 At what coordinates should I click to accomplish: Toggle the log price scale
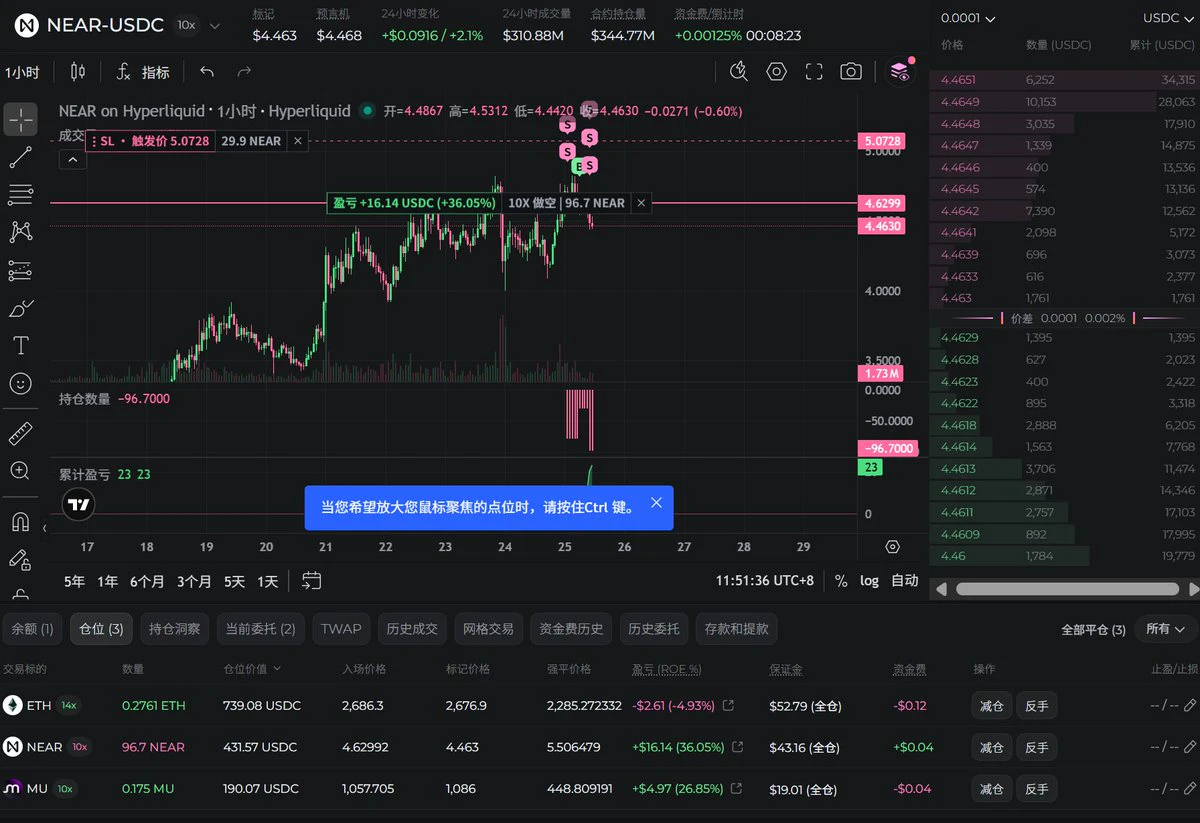pos(869,581)
